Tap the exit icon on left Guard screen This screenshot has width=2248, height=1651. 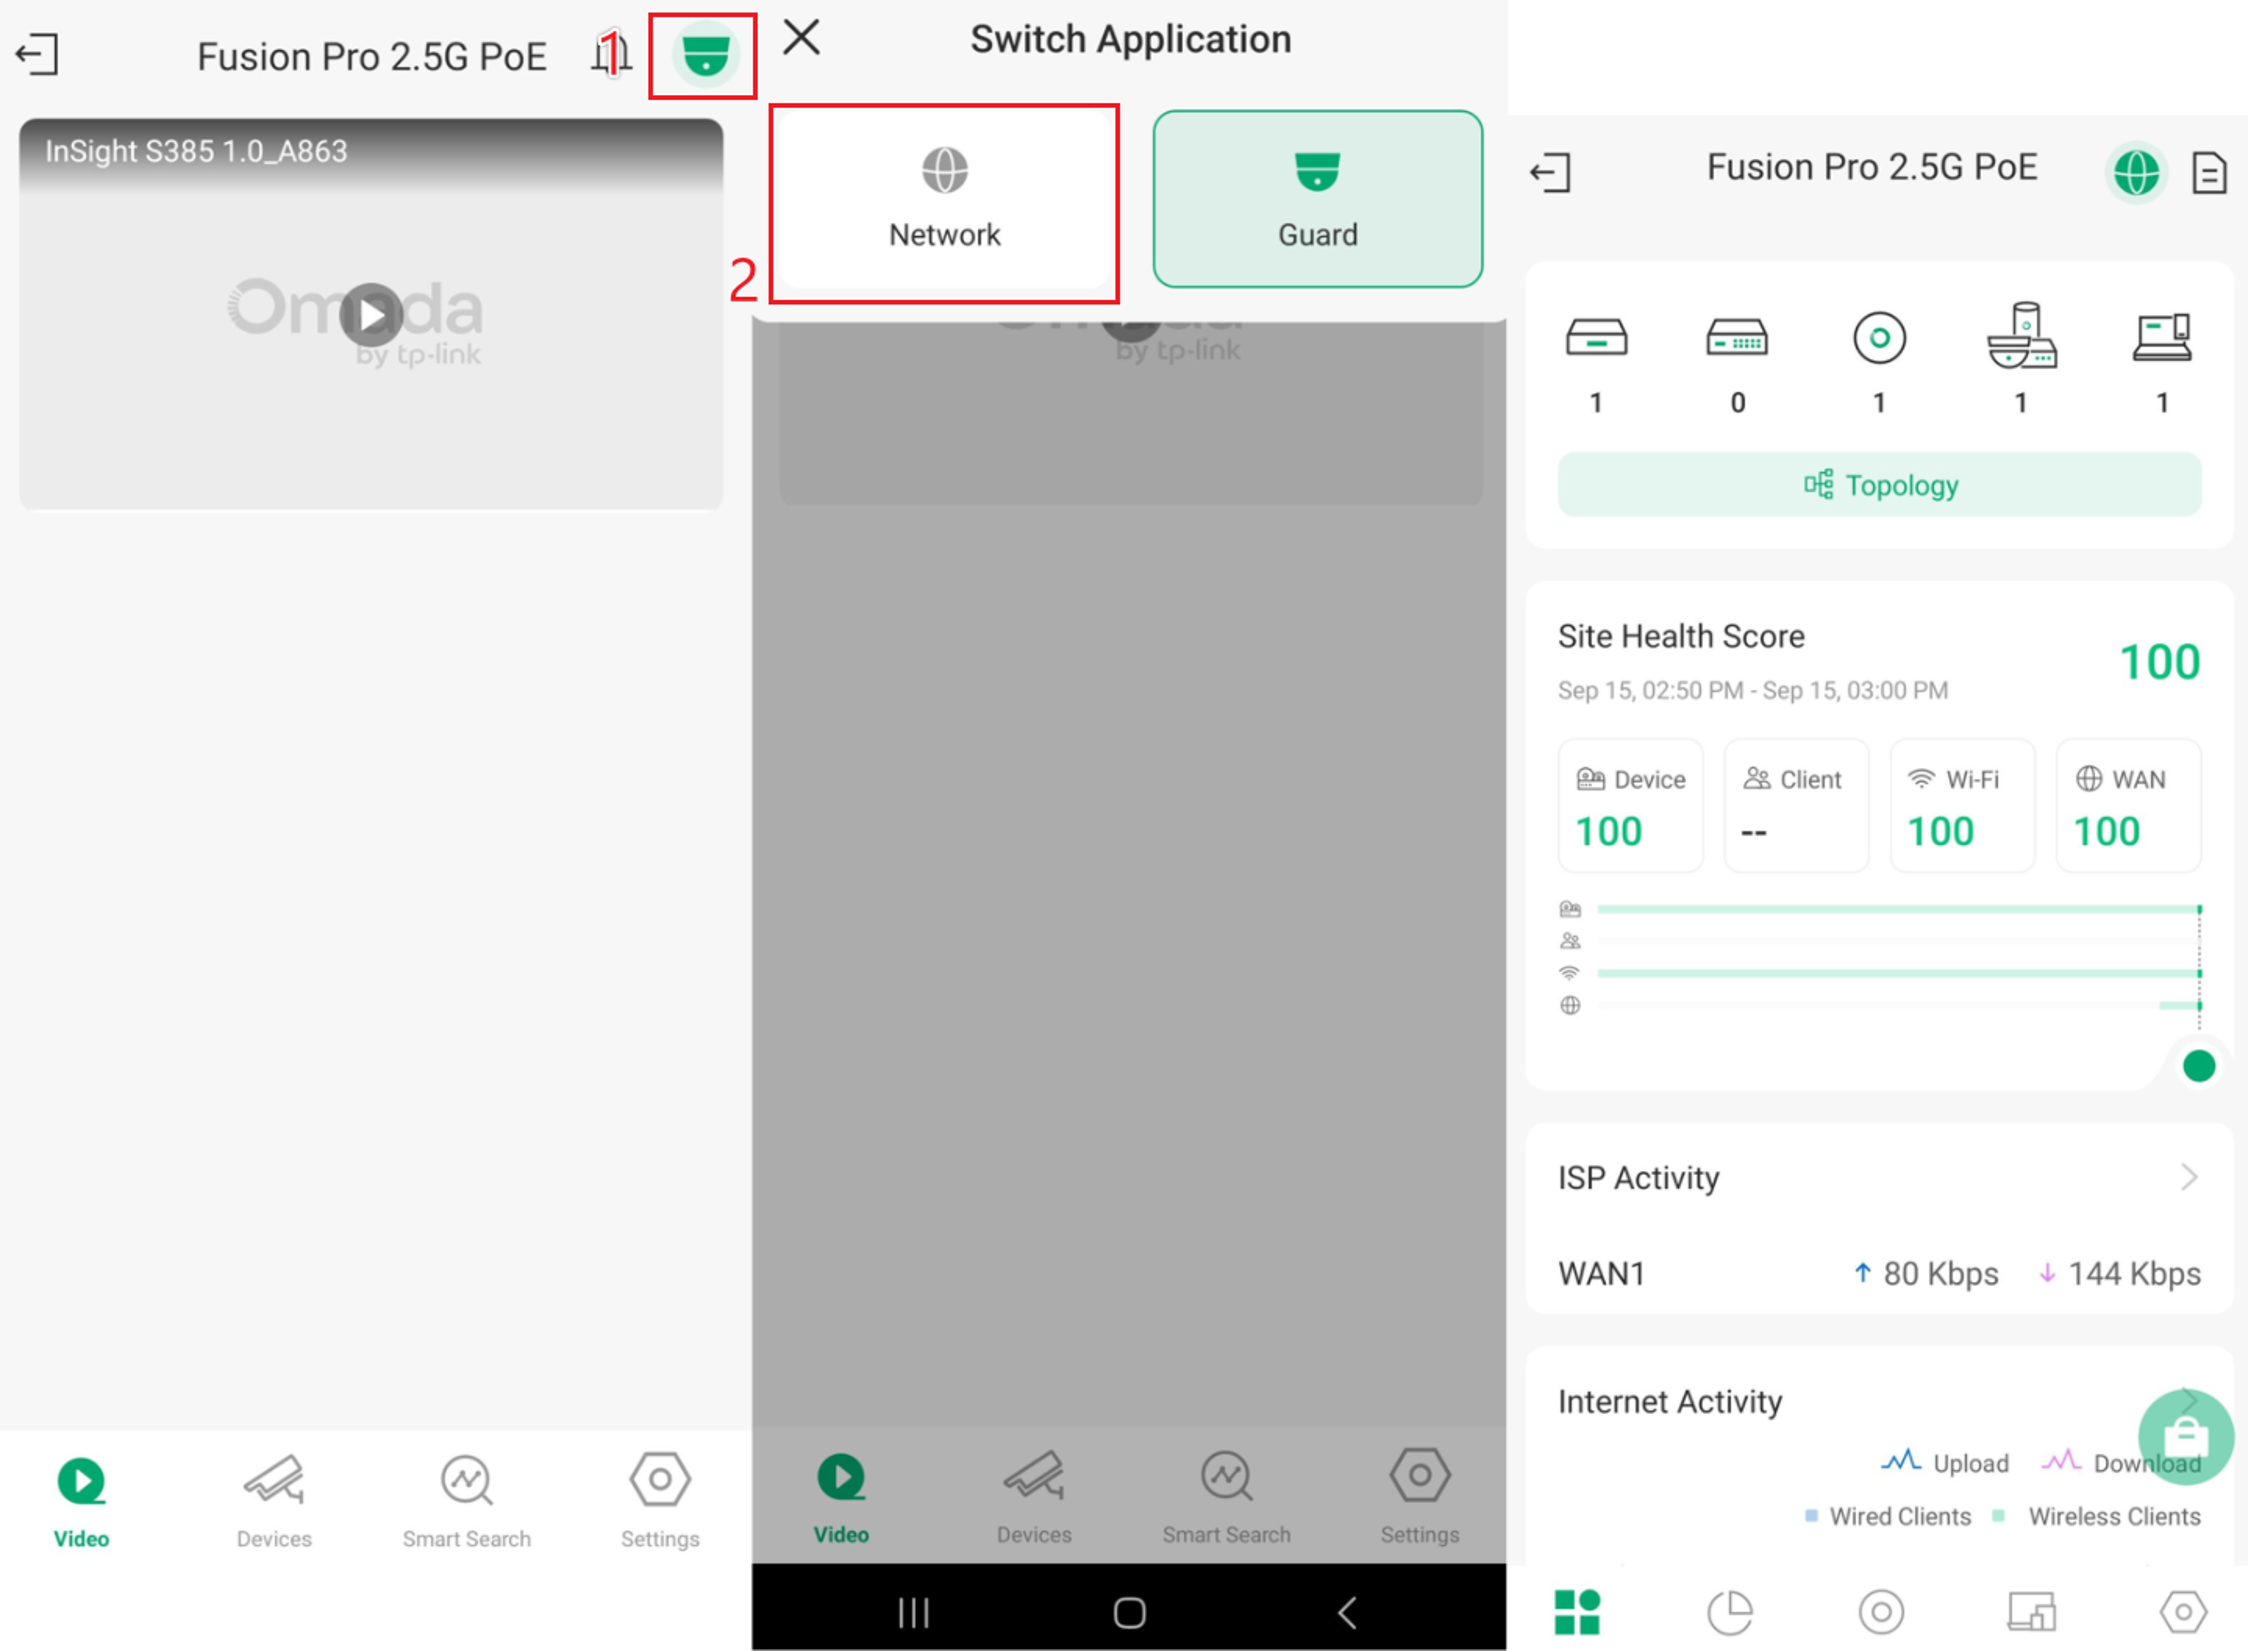(37, 54)
